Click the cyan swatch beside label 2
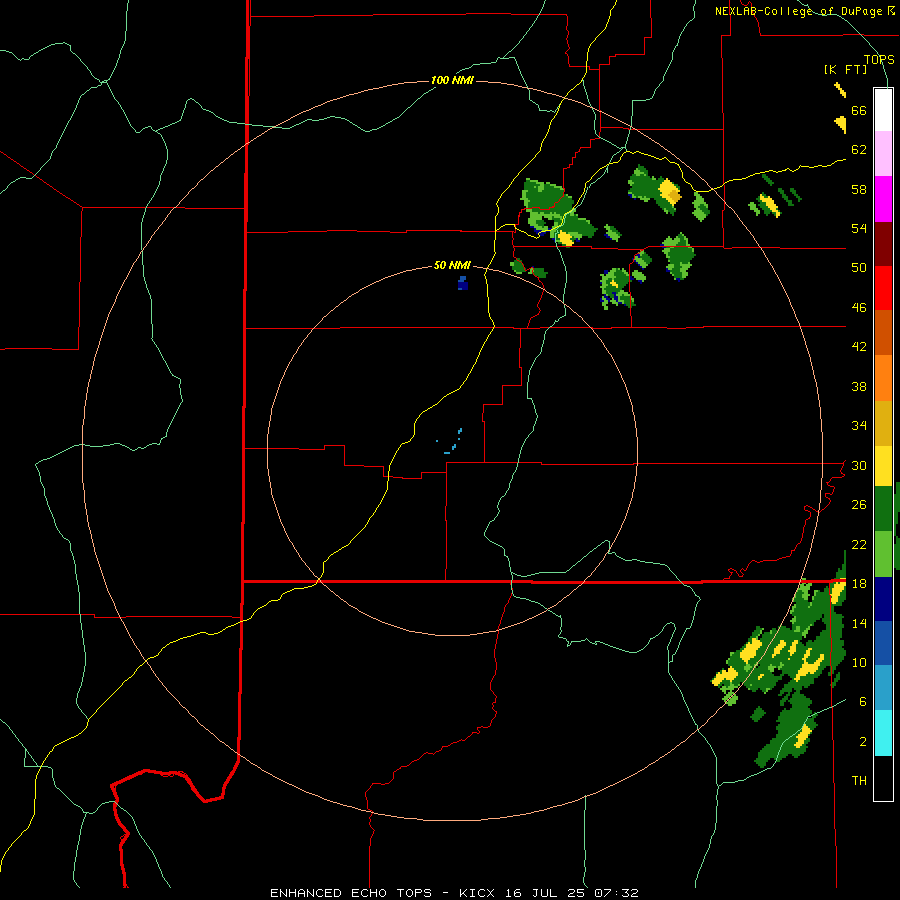The image size is (900, 900). pyautogui.click(x=883, y=733)
